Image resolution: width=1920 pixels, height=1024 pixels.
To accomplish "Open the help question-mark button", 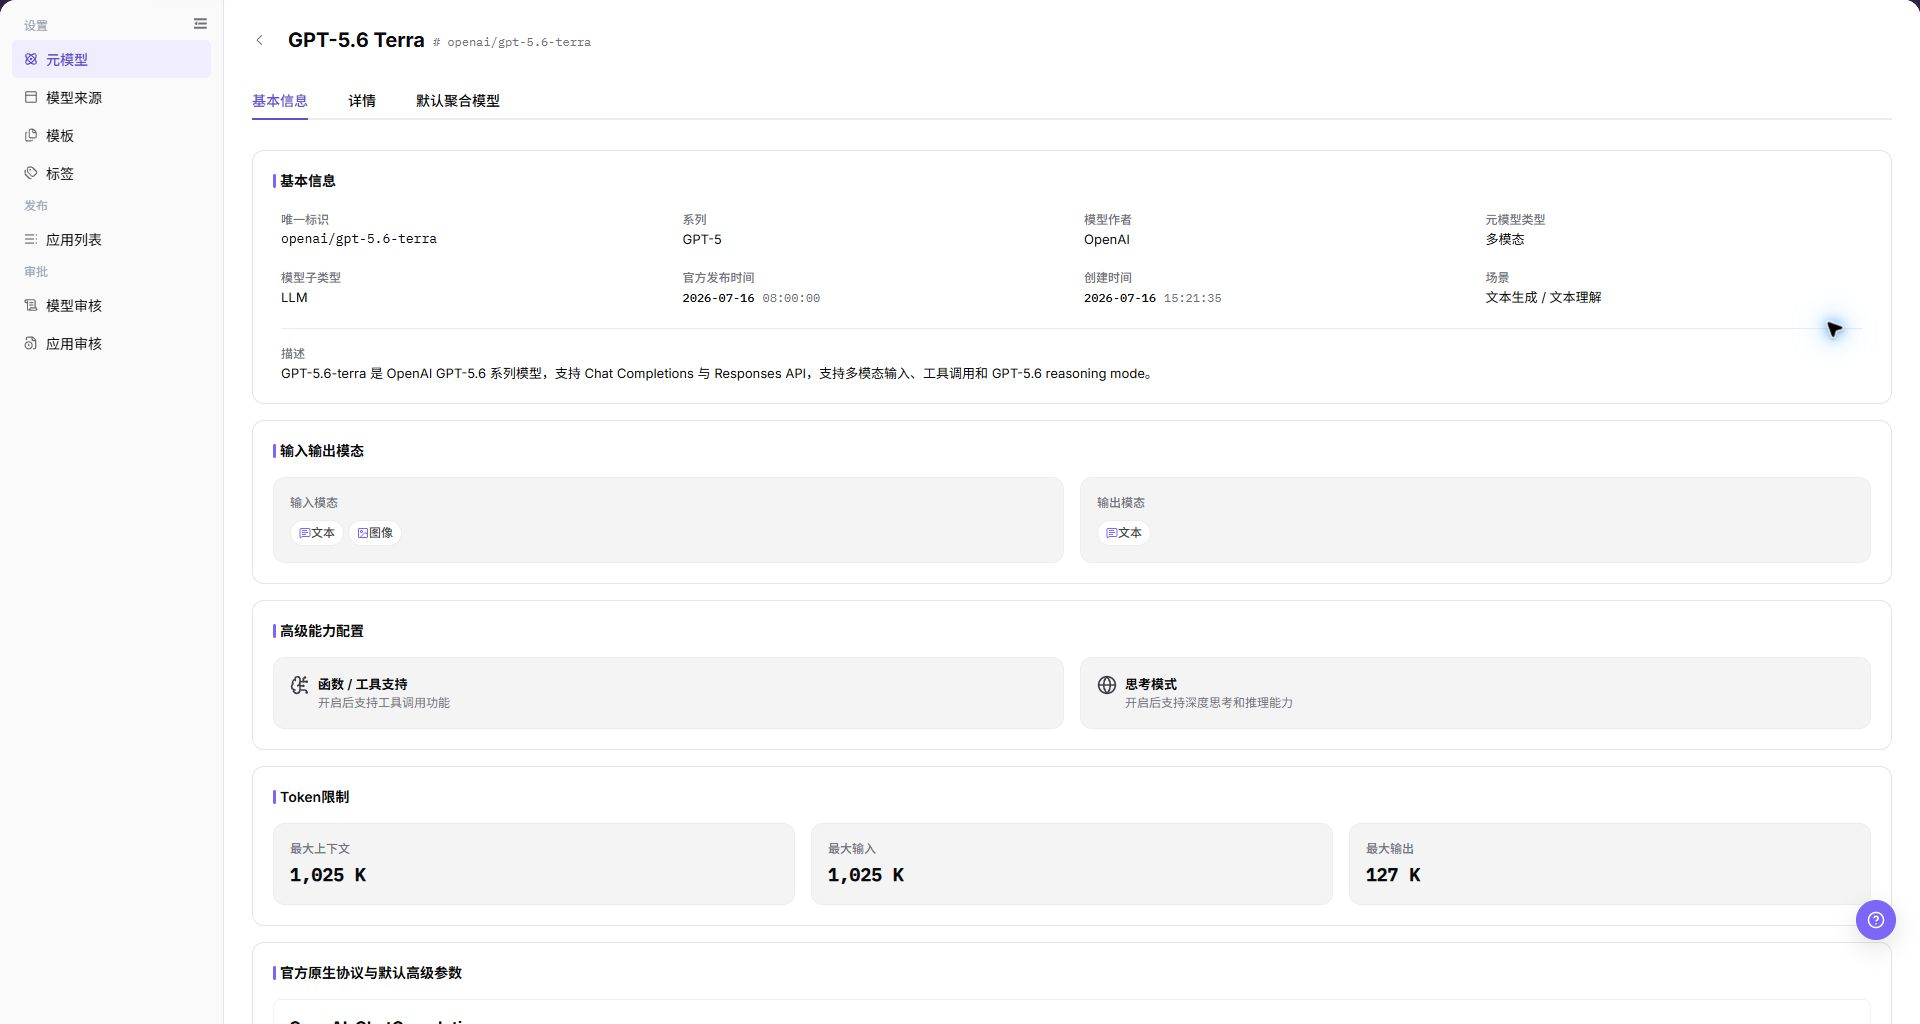I will (x=1875, y=920).
